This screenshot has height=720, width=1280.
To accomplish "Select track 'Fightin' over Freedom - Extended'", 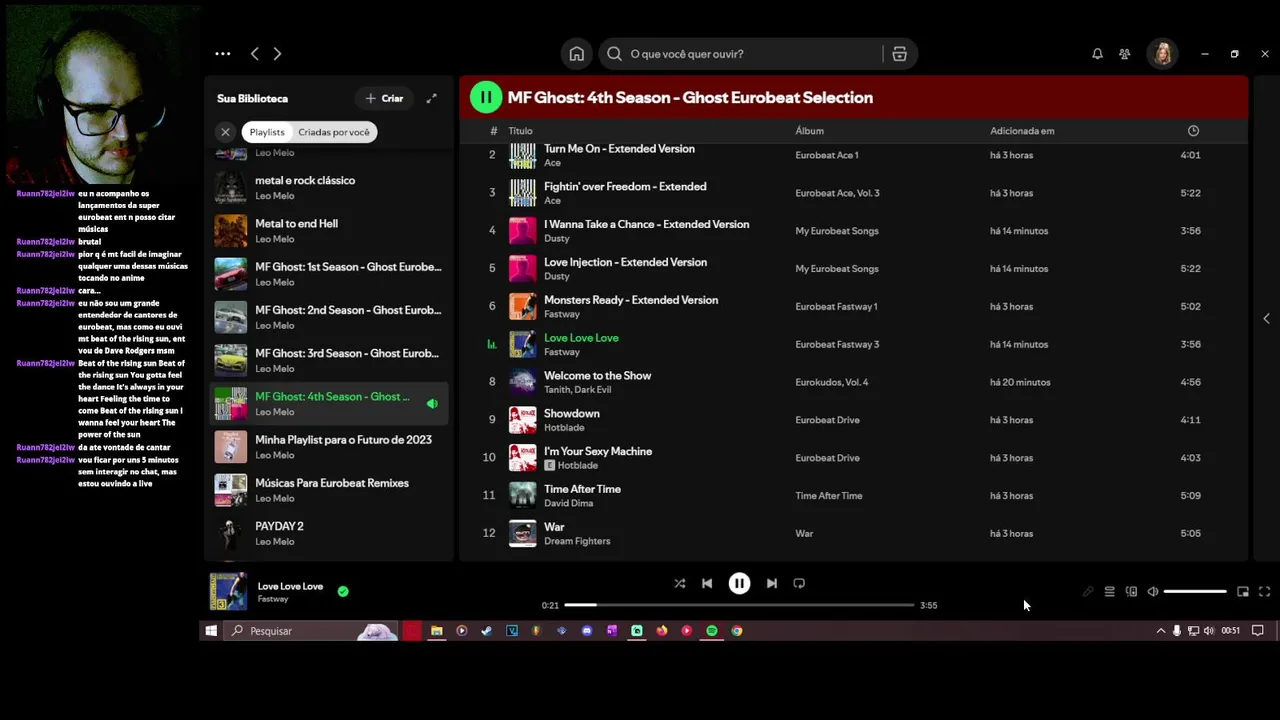I will pos(625,187).
